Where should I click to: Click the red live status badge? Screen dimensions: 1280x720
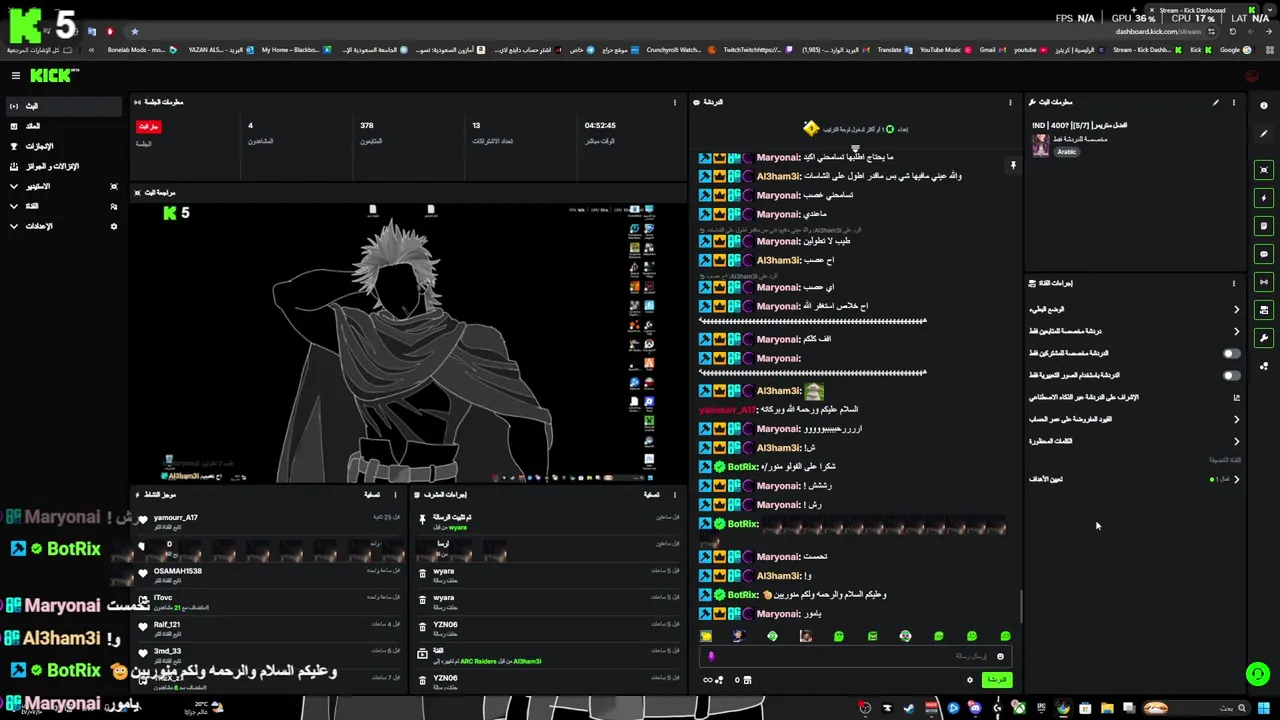[x=148, y=127]
